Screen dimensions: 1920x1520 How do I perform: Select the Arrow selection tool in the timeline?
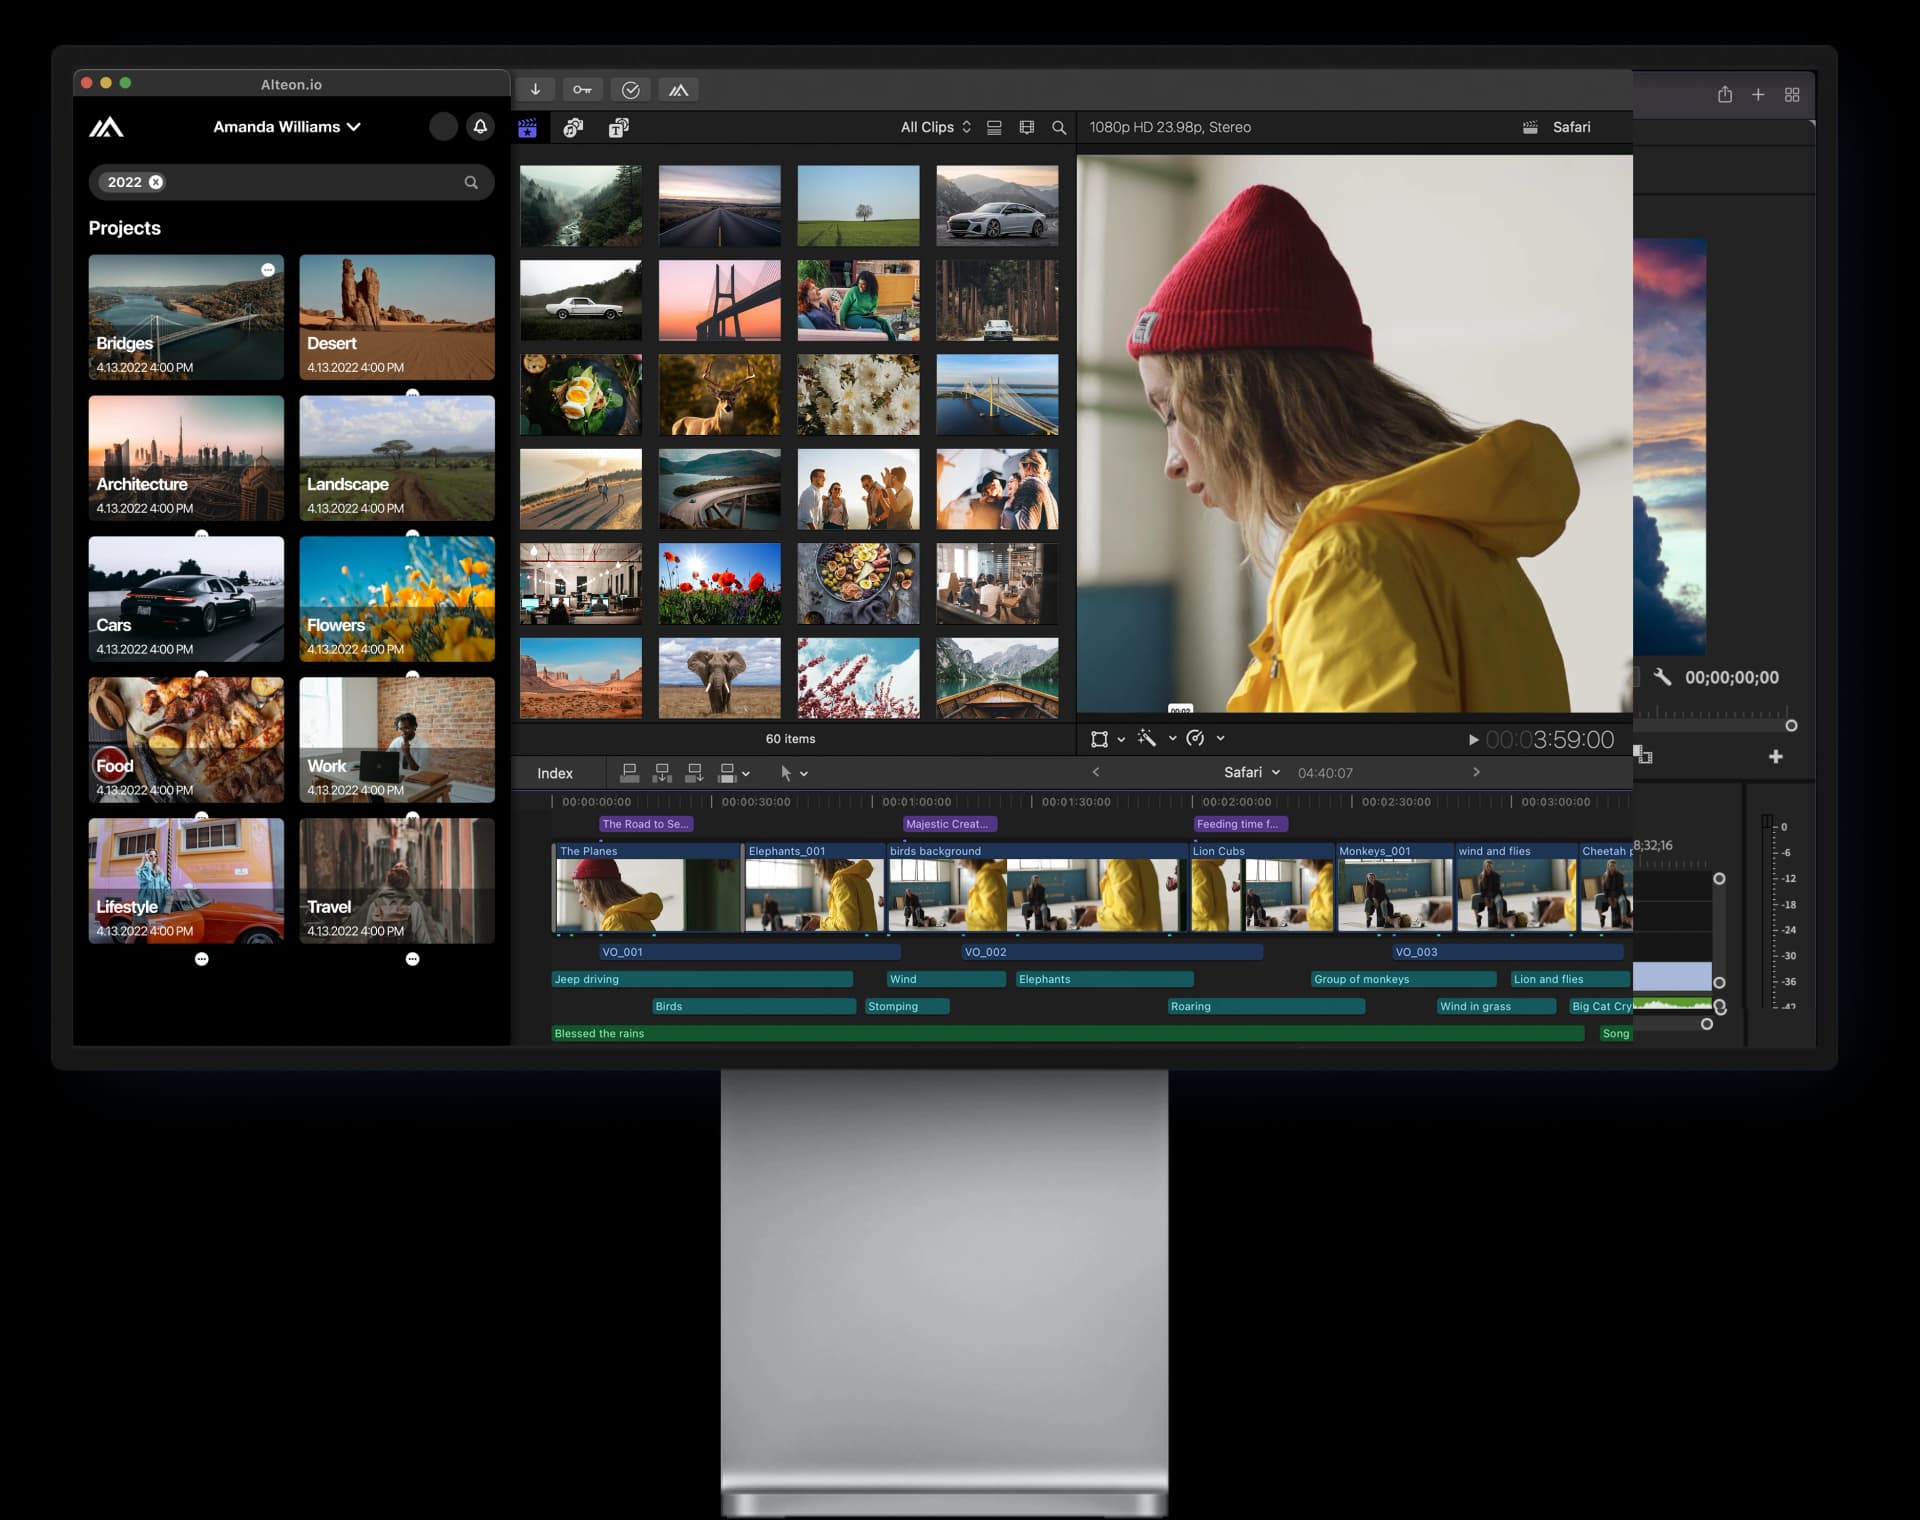[789, 772]
